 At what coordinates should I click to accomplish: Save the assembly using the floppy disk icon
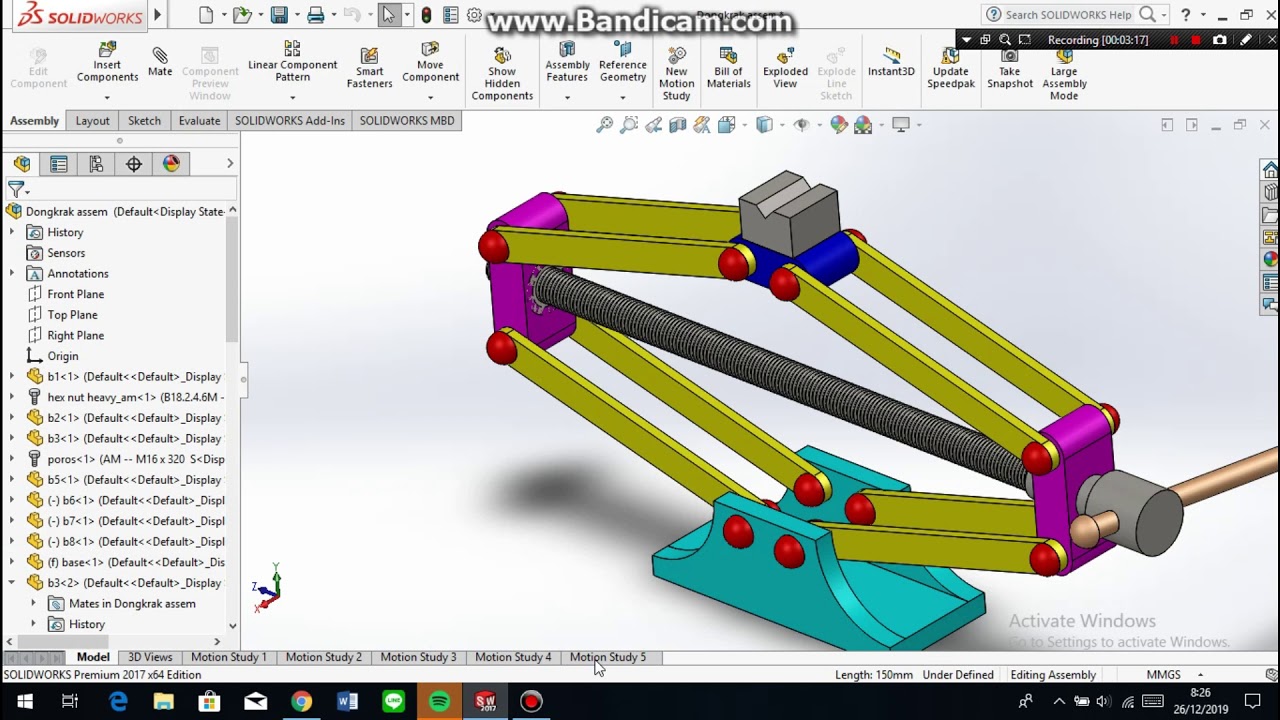coord(279,15)
